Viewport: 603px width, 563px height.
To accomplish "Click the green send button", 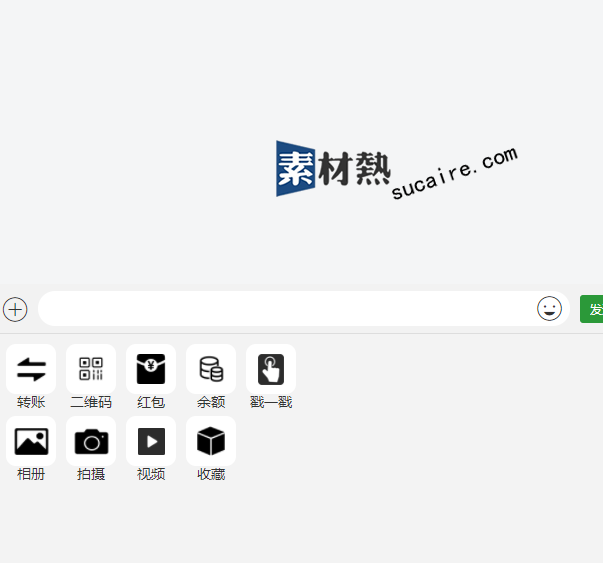I will tap(591, 309).
